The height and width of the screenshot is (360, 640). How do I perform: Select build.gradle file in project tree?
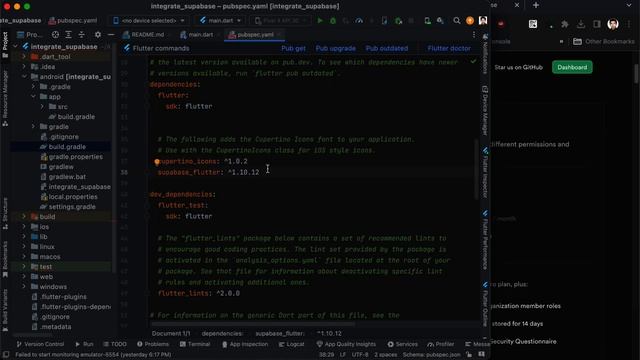(x=67, y=147)
